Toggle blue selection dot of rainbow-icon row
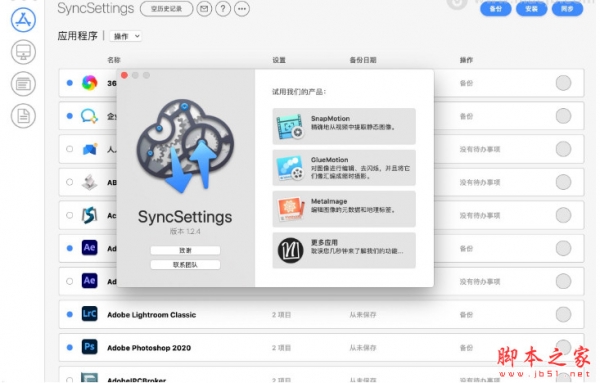The width and height of the screenshot is (600, 383). pyautogui.click(x=70, y=83)
